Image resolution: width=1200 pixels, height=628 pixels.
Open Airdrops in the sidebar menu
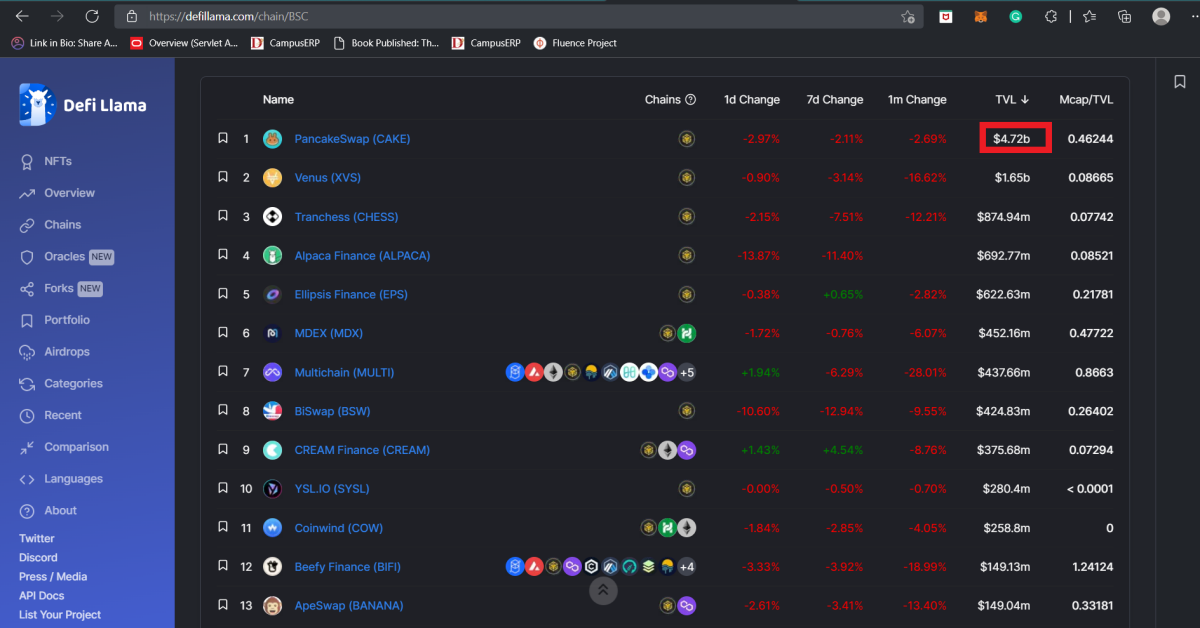(x=66, y=352)
